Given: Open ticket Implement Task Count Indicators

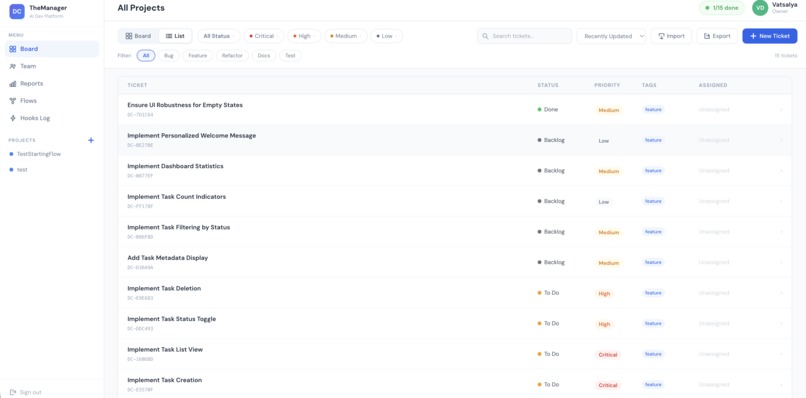Looking at the screenshot, I should point(176,197).
